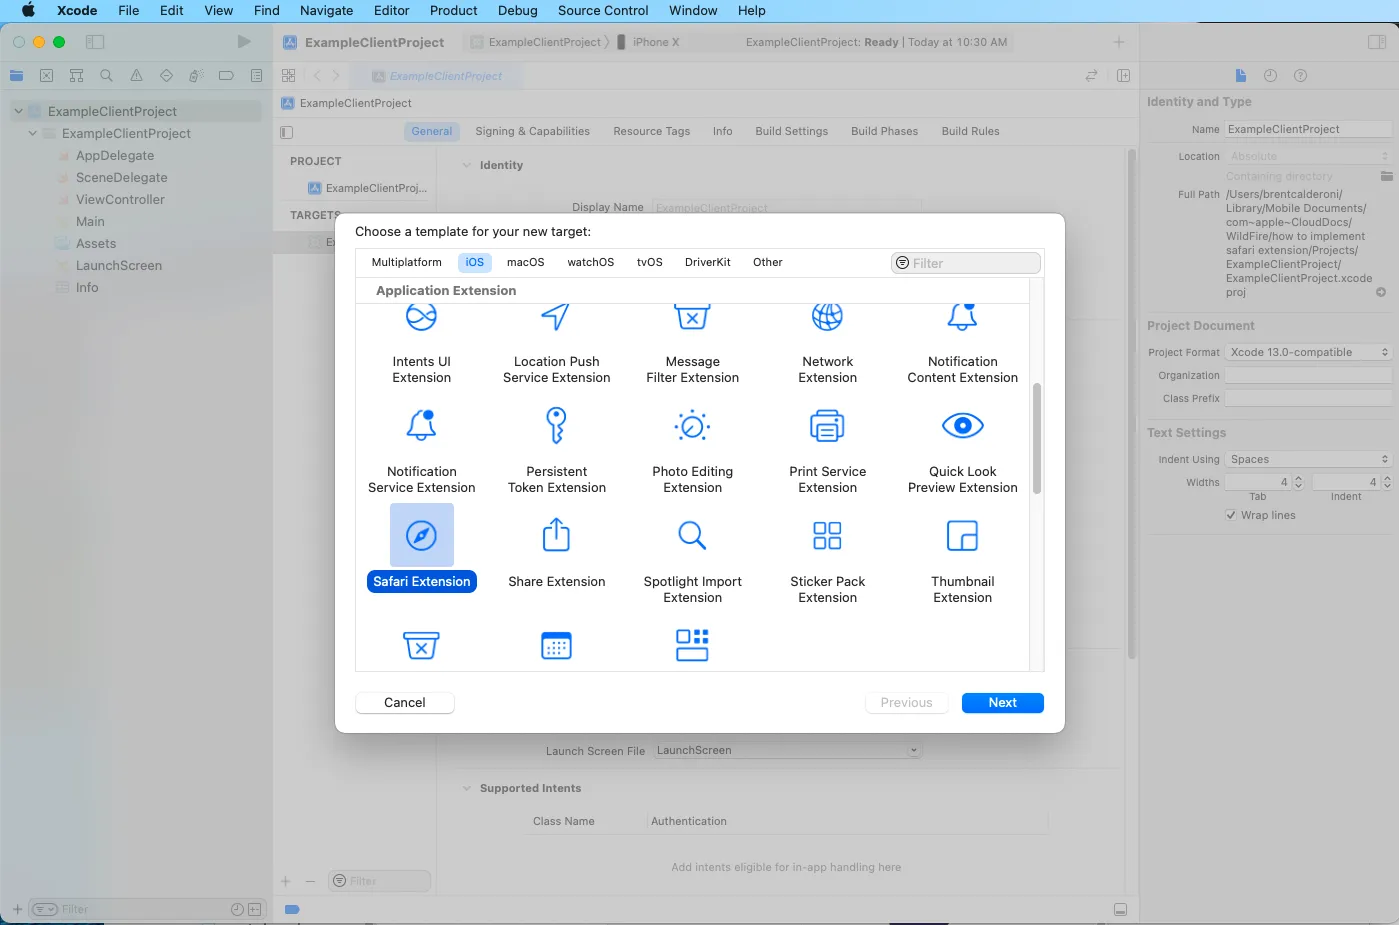Toggle the Wrap lines checkbox

[x=1230, y=515]
